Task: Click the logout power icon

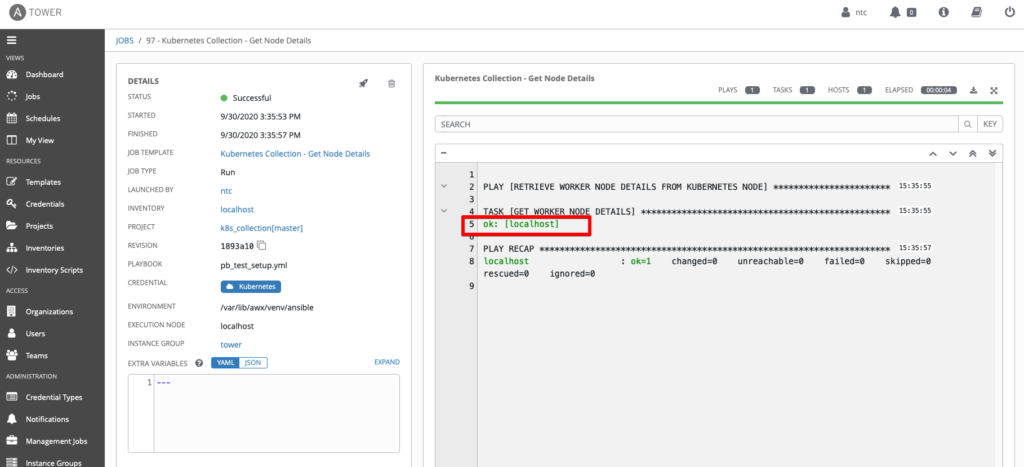Action: 1010,12
